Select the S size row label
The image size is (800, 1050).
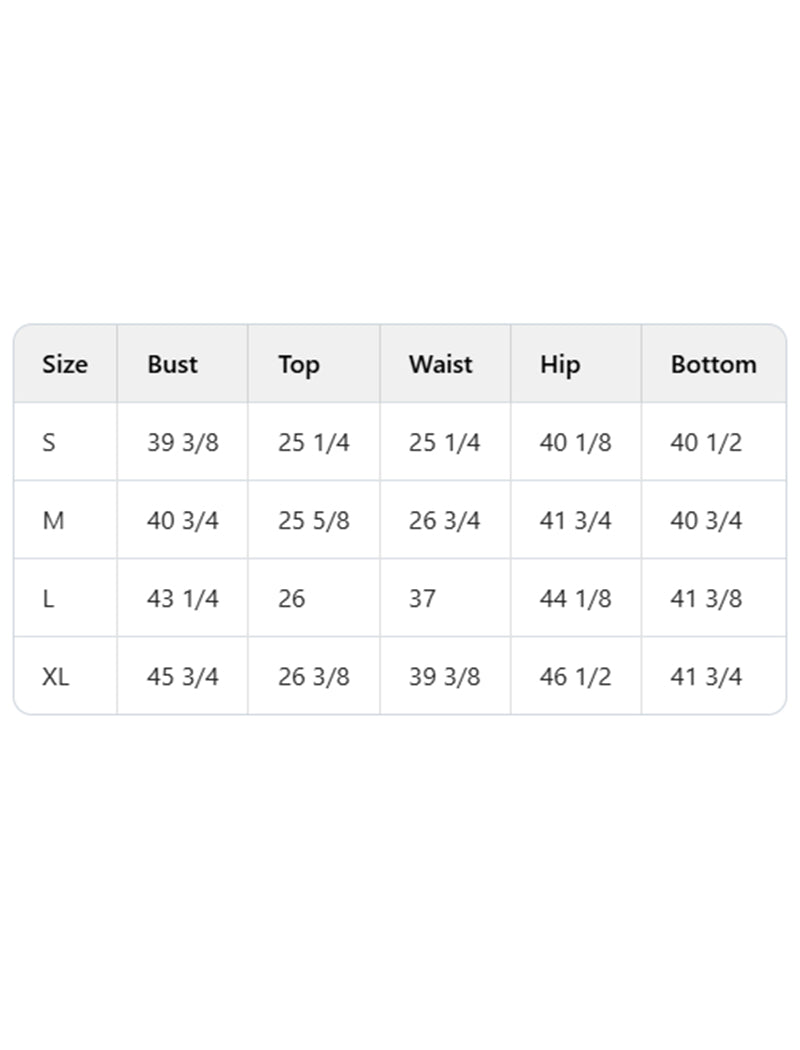[x=50, y=442]
